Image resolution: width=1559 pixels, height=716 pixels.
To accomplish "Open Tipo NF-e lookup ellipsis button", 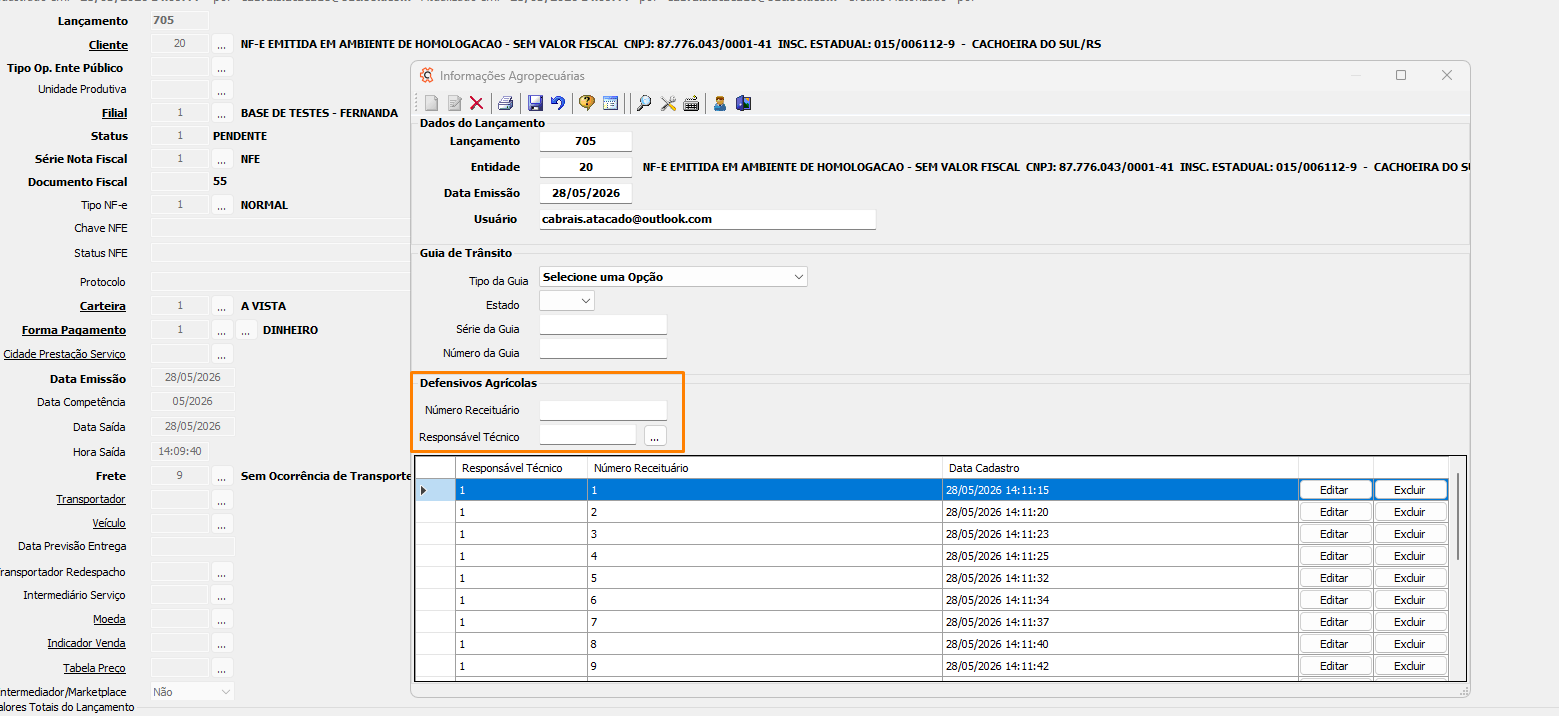I will pyautogui.click(x=222, y=205).
